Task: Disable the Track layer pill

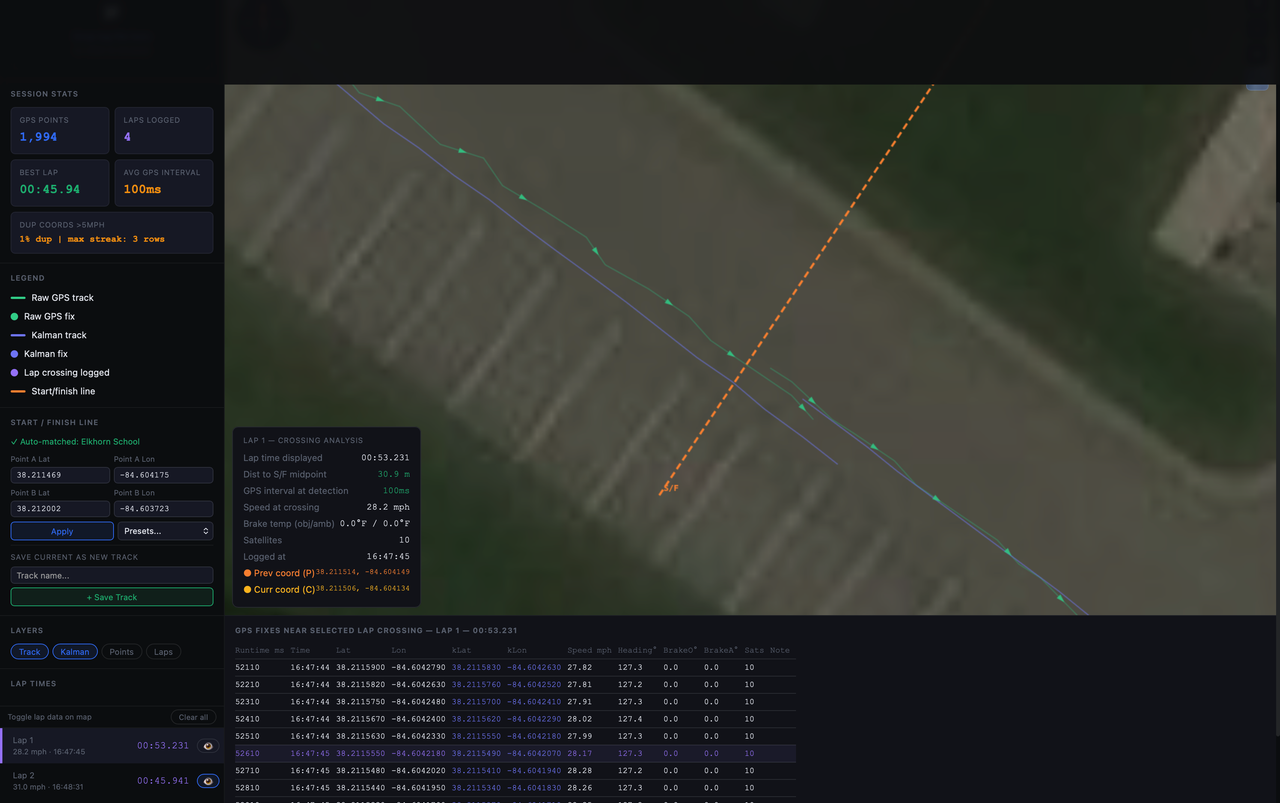Action: click(x=30, y=651)
